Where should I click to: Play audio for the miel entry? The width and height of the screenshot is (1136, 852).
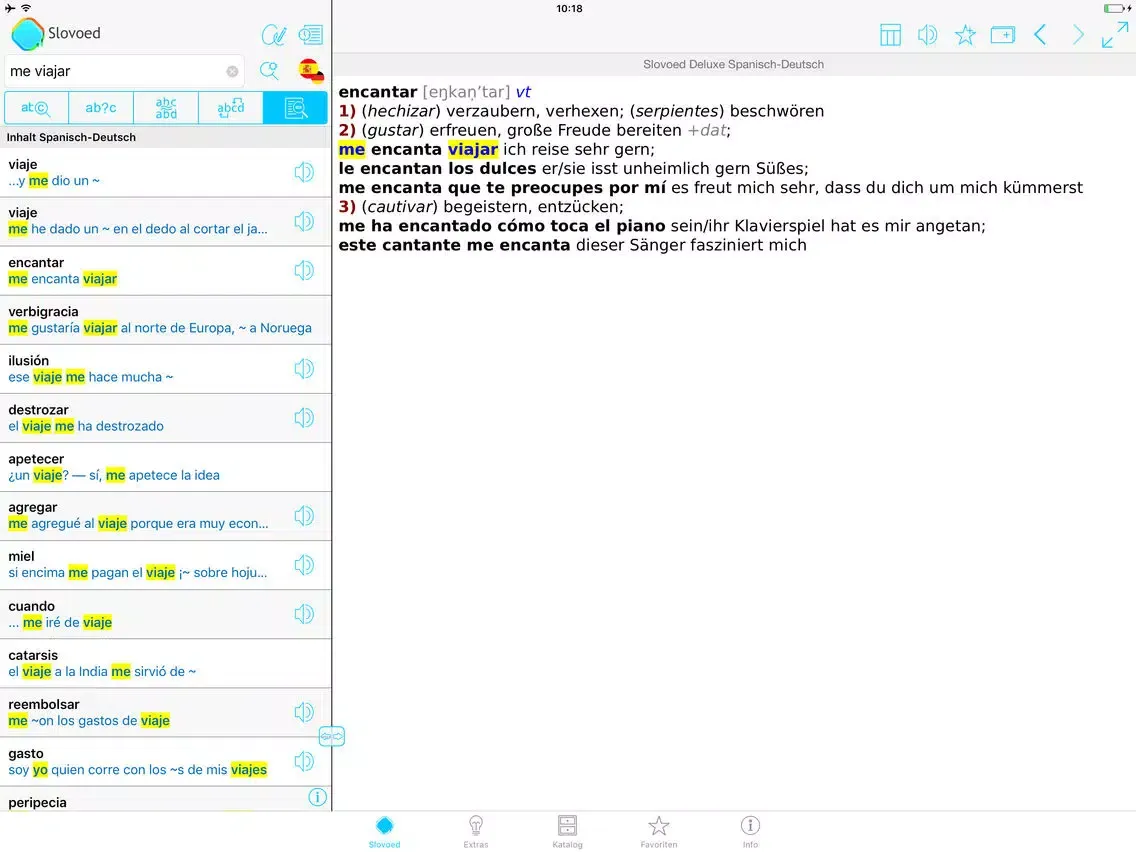pyautogui.click(x=304, y=565)
